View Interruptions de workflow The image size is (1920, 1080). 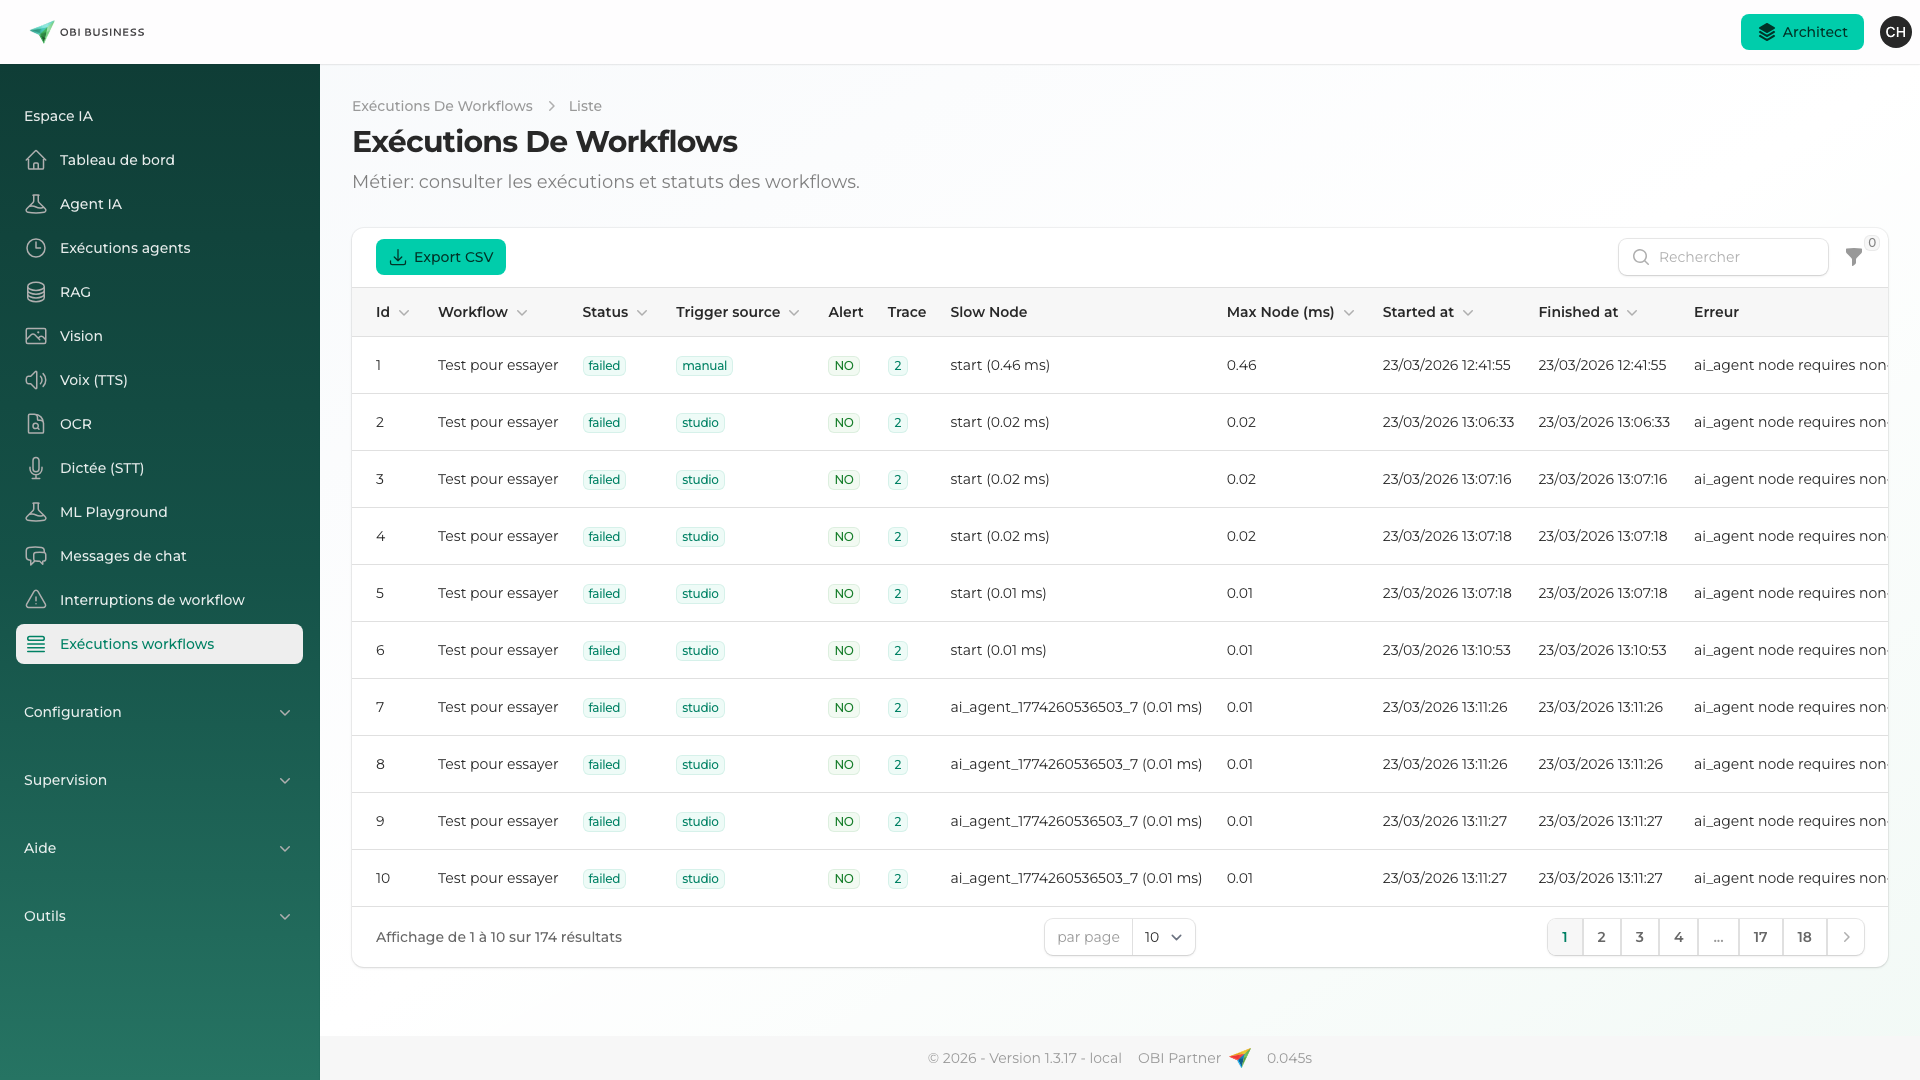point(152,599)
